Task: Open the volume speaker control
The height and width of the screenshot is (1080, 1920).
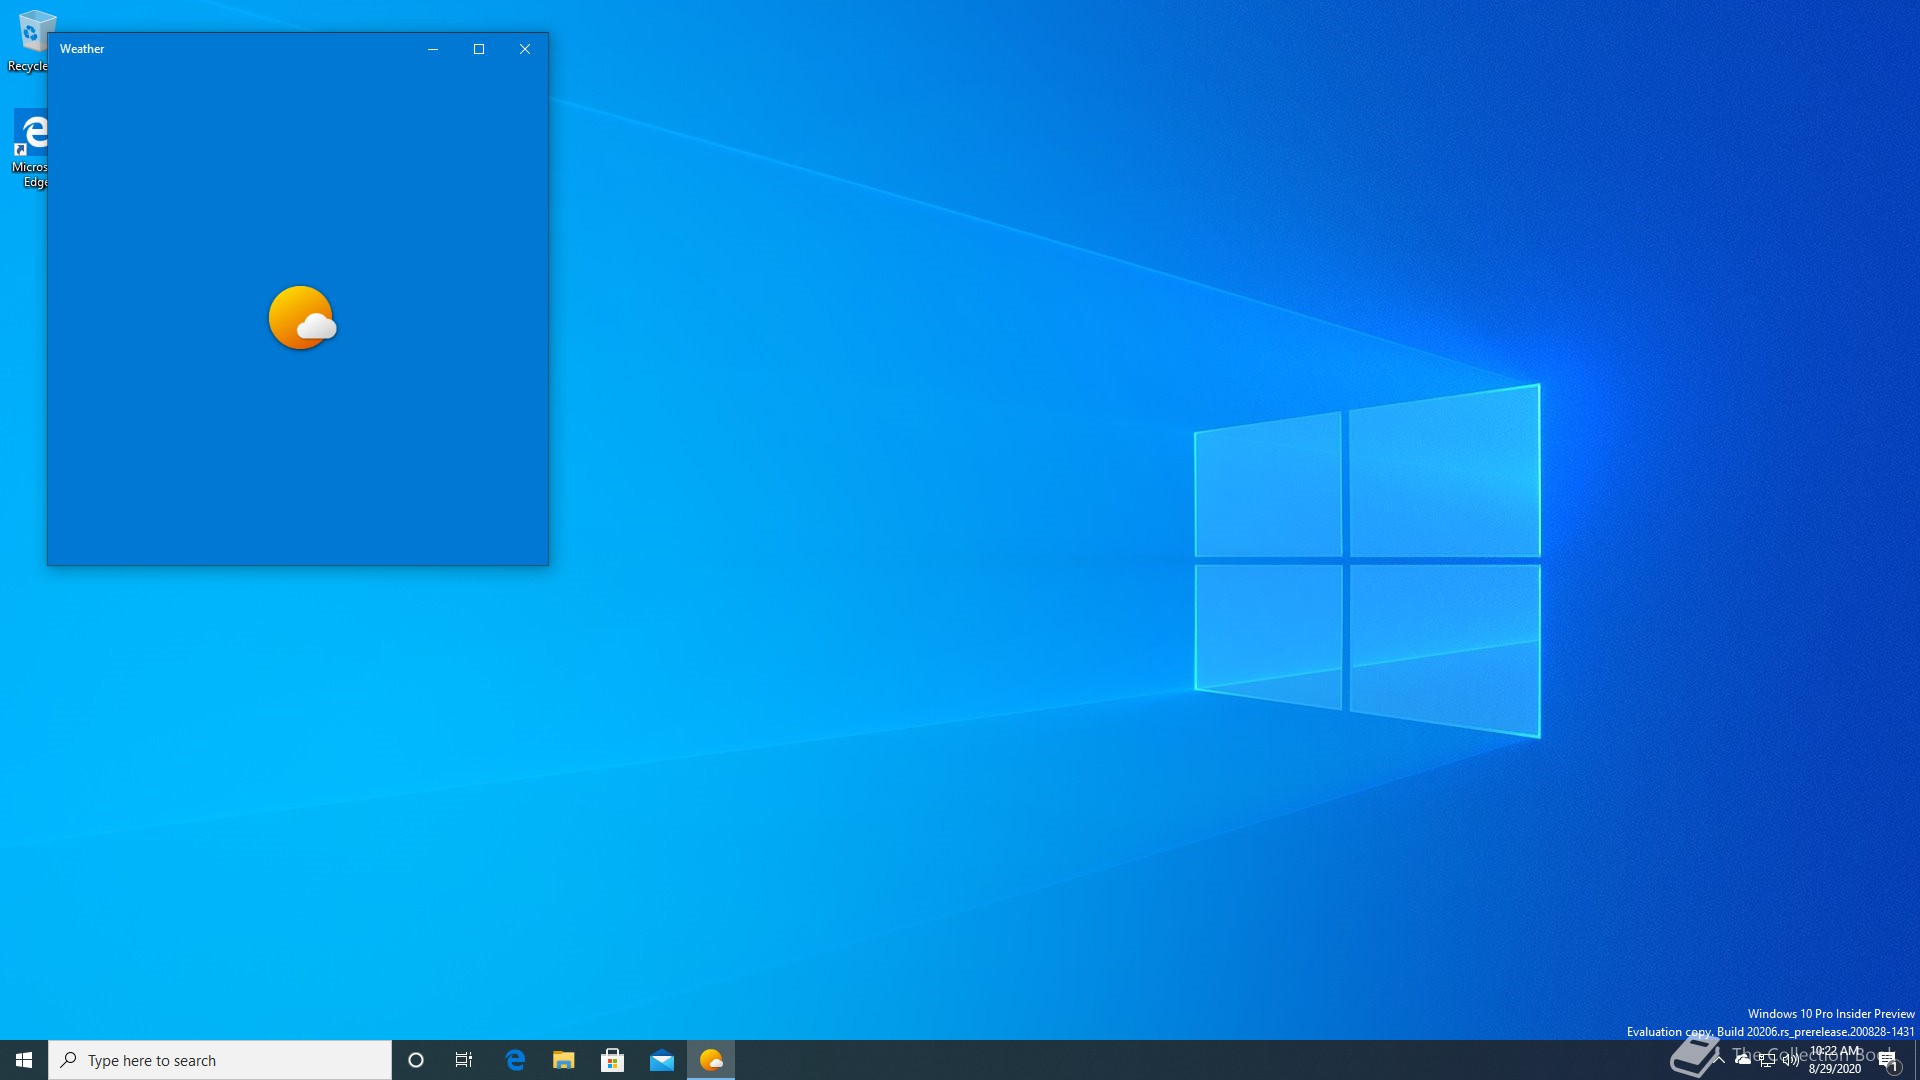Action: (1790, 1060)
